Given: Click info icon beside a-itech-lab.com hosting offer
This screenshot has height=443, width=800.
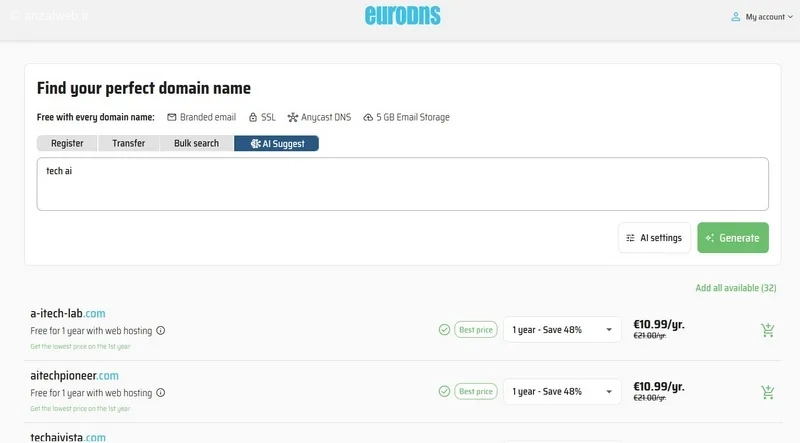Looking at the screenshot, I should (x=161, y=331).
